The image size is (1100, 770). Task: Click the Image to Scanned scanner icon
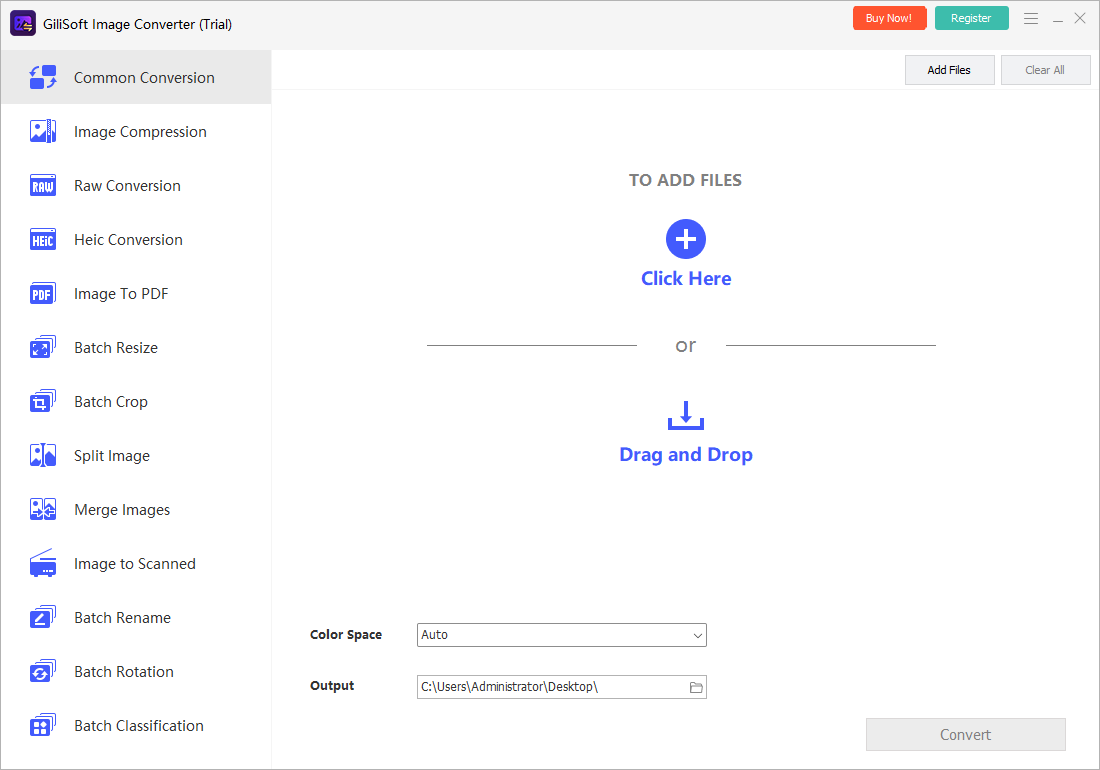coord(43,563)
